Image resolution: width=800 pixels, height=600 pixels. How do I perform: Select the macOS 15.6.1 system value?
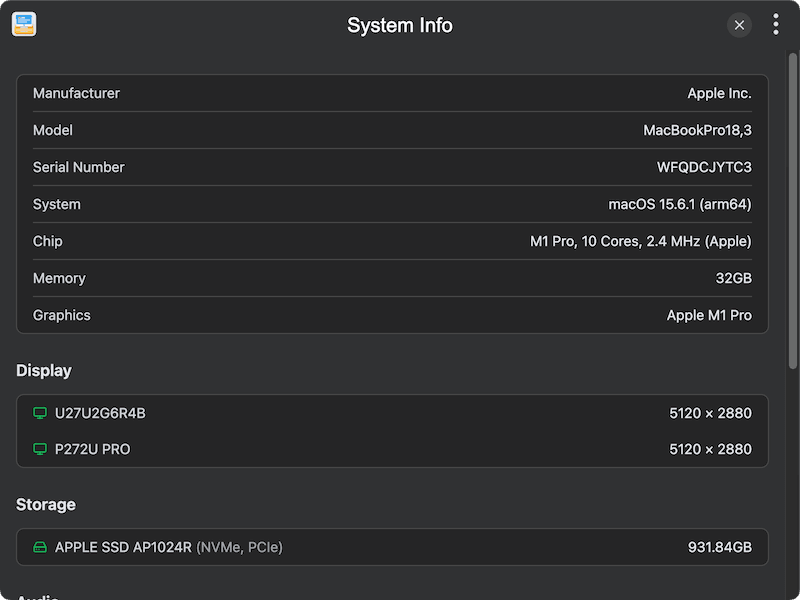click(x=680, y=204)
